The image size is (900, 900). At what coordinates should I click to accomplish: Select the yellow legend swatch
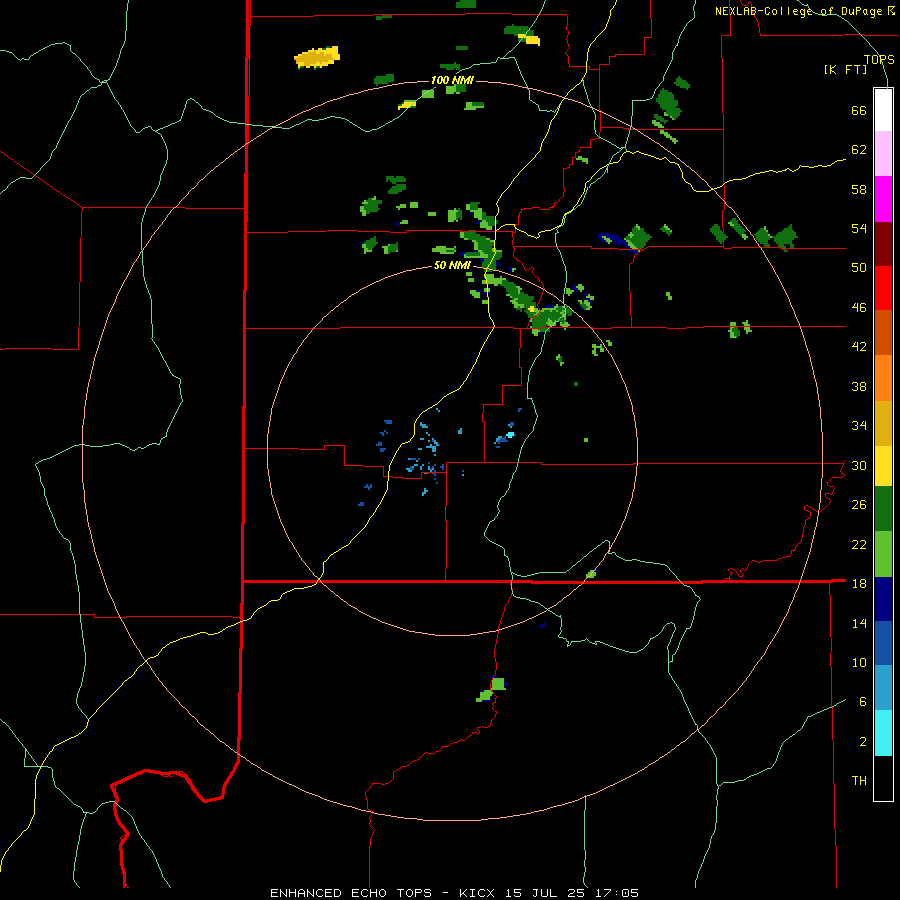[x=883, y=466]
